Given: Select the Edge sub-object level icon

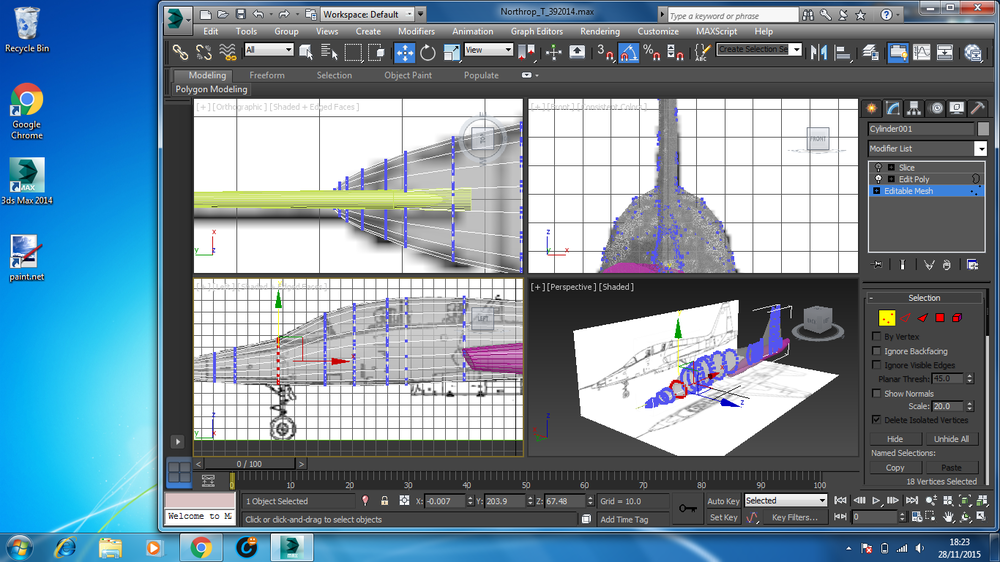Looking at the screenshot, I should [905, 318].
